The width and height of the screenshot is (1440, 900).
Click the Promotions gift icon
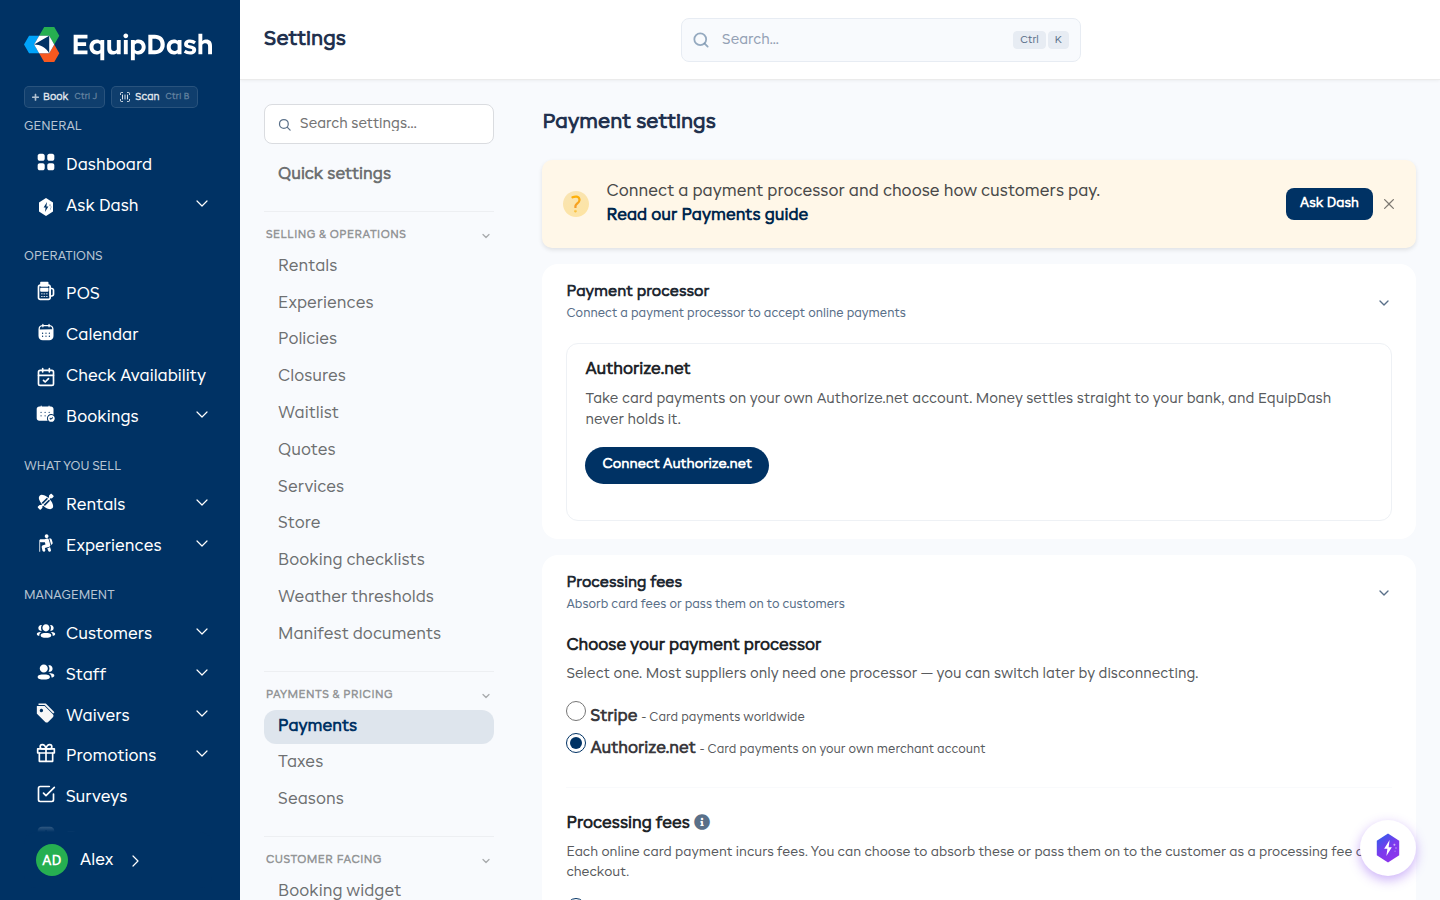coord(46,754)
